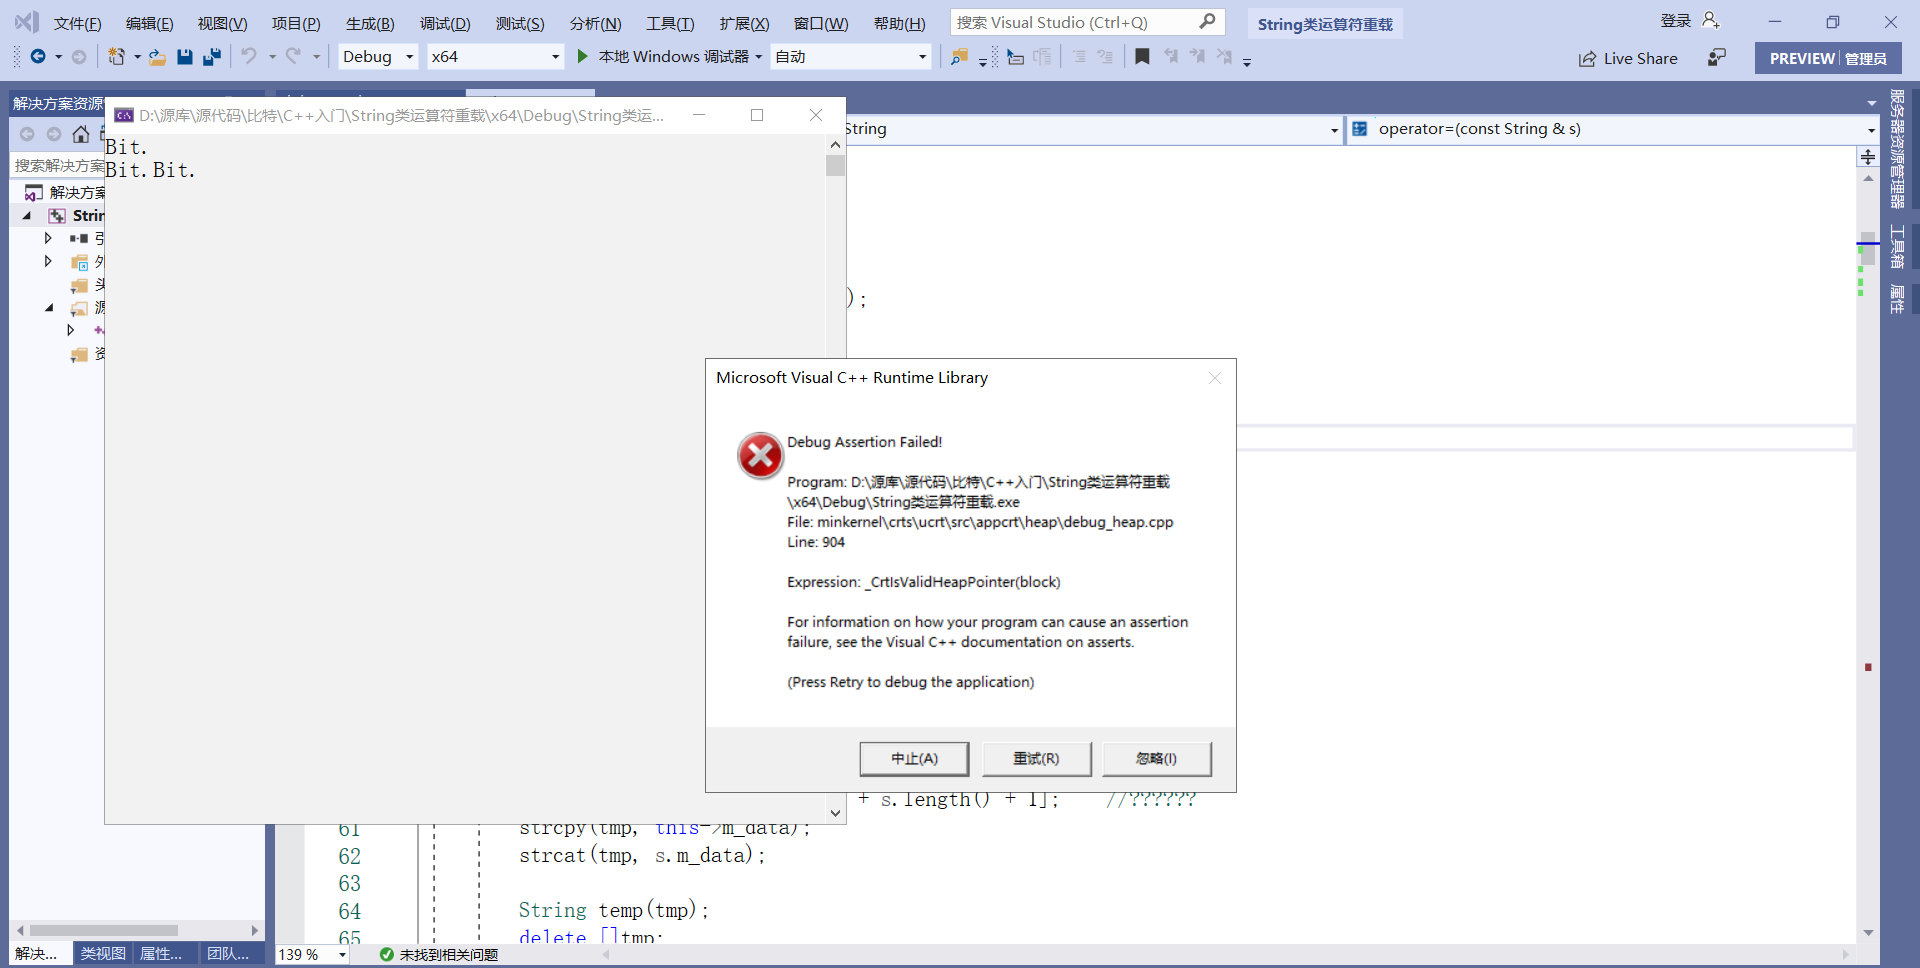Open the 视图(V) menu
The width and height of the screenshot is (1920, 968).
[222, 23]
